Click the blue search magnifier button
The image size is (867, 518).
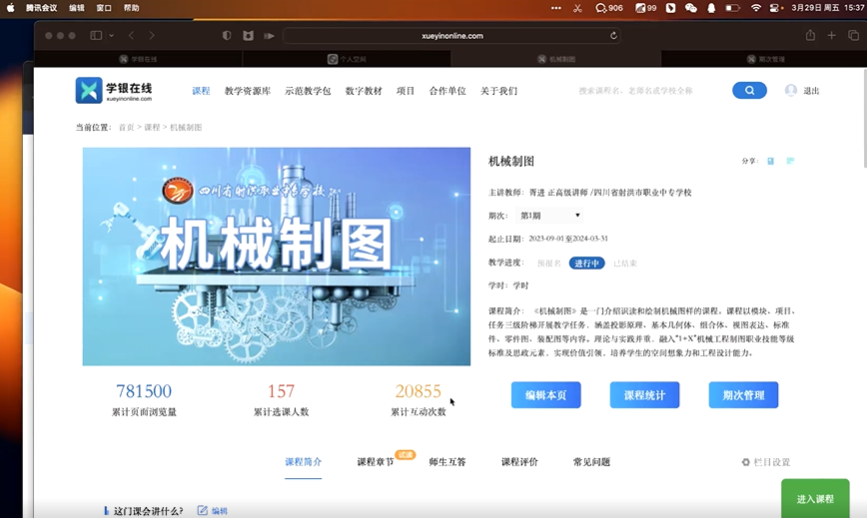[749, 90]
